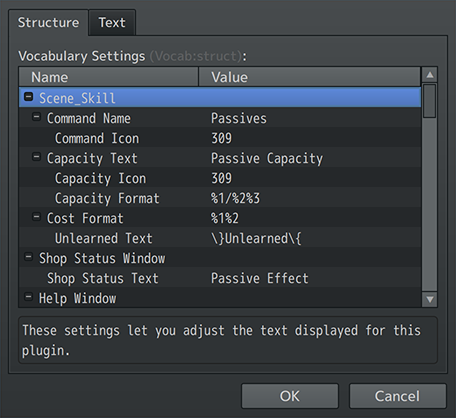Click the value 'Passive Effect'
The height and width of the screenshot is (418, 456).
[x=260, y=278]
